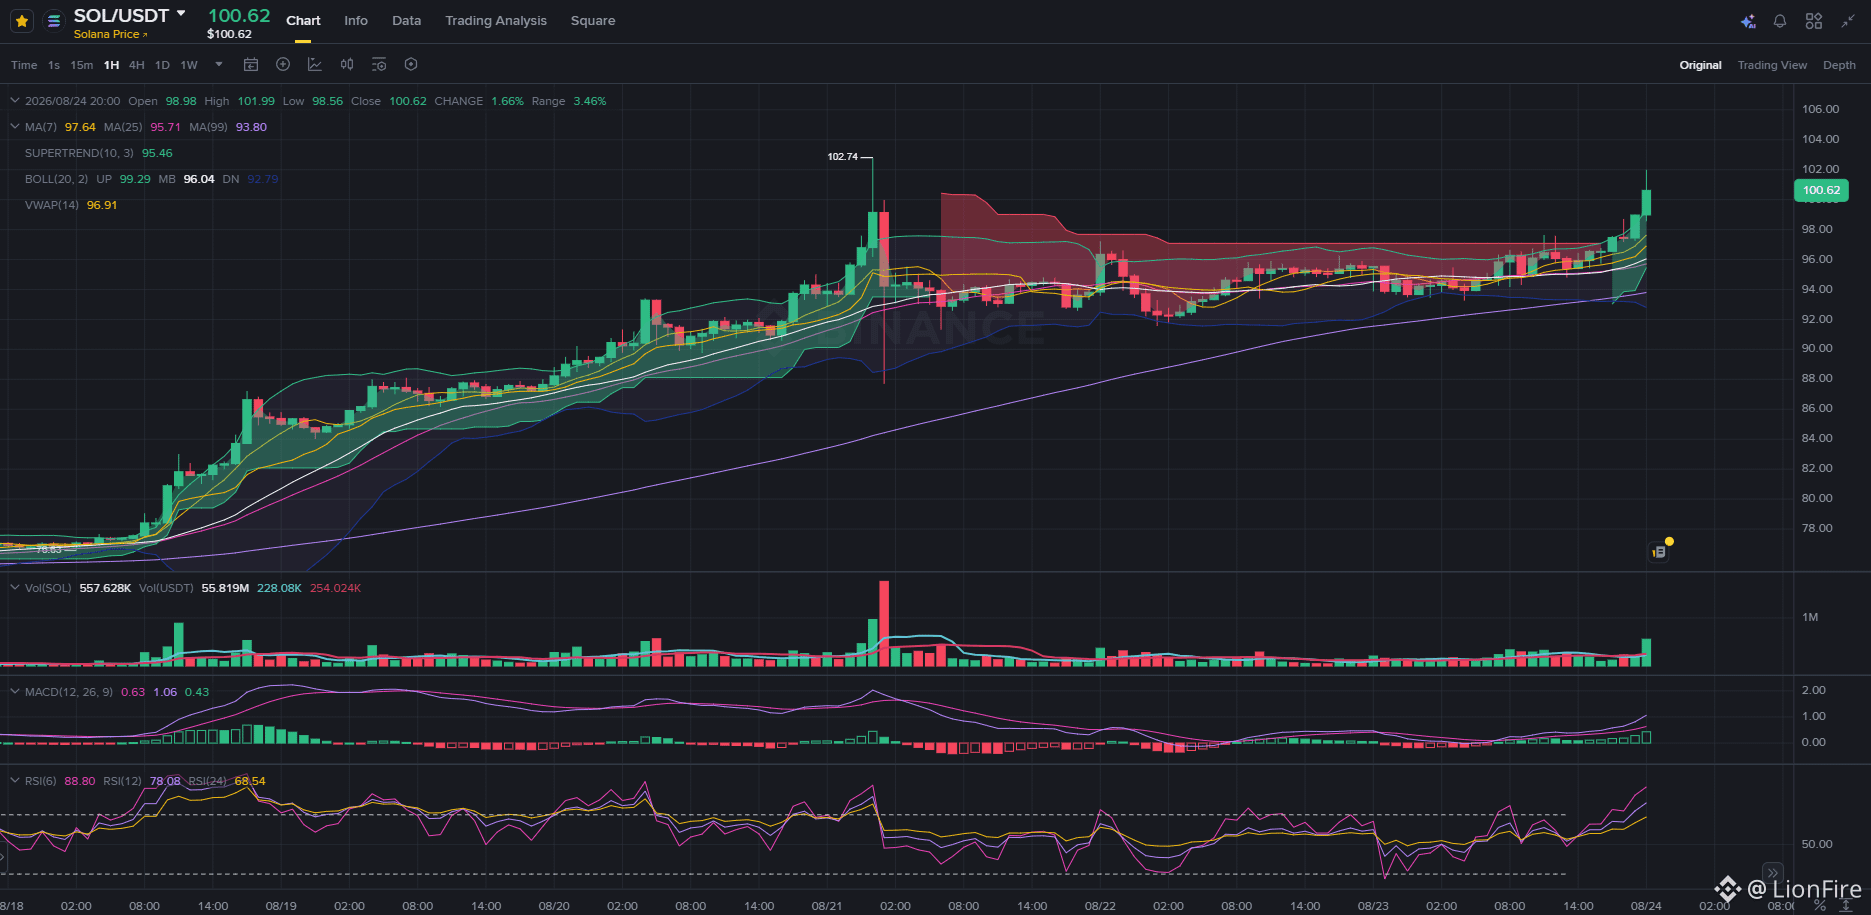Viewport: 1871px width, 915px height.
Task: Click the VWAP(14) legend label
Action: (x=52, y=205)
